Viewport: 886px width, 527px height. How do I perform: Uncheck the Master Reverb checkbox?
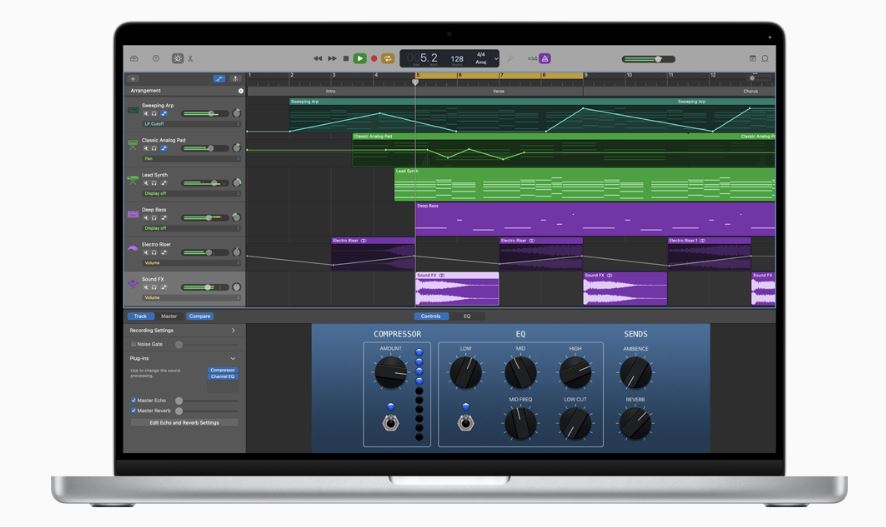pyautogui.click(x=134, y=411)
